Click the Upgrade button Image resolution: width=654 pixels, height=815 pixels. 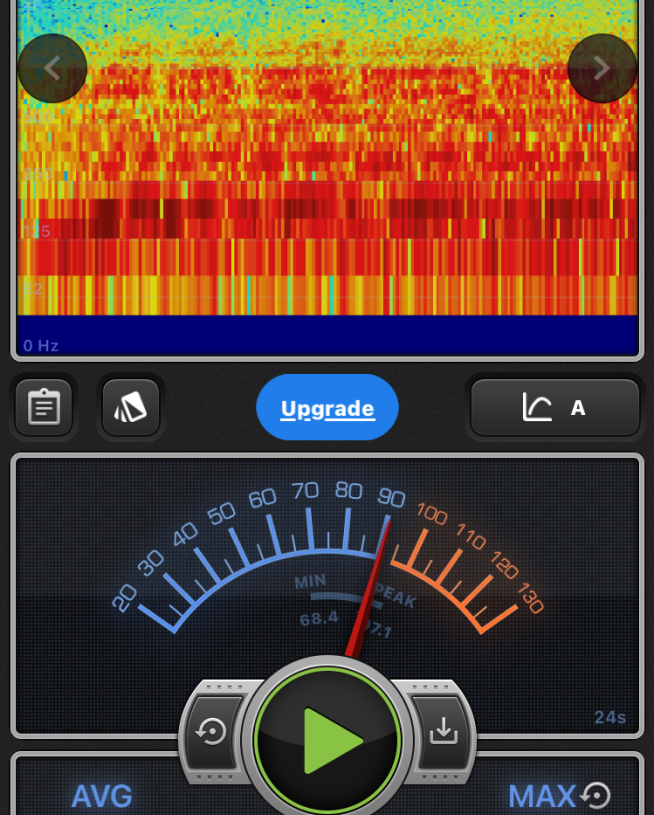pos(327,408)
